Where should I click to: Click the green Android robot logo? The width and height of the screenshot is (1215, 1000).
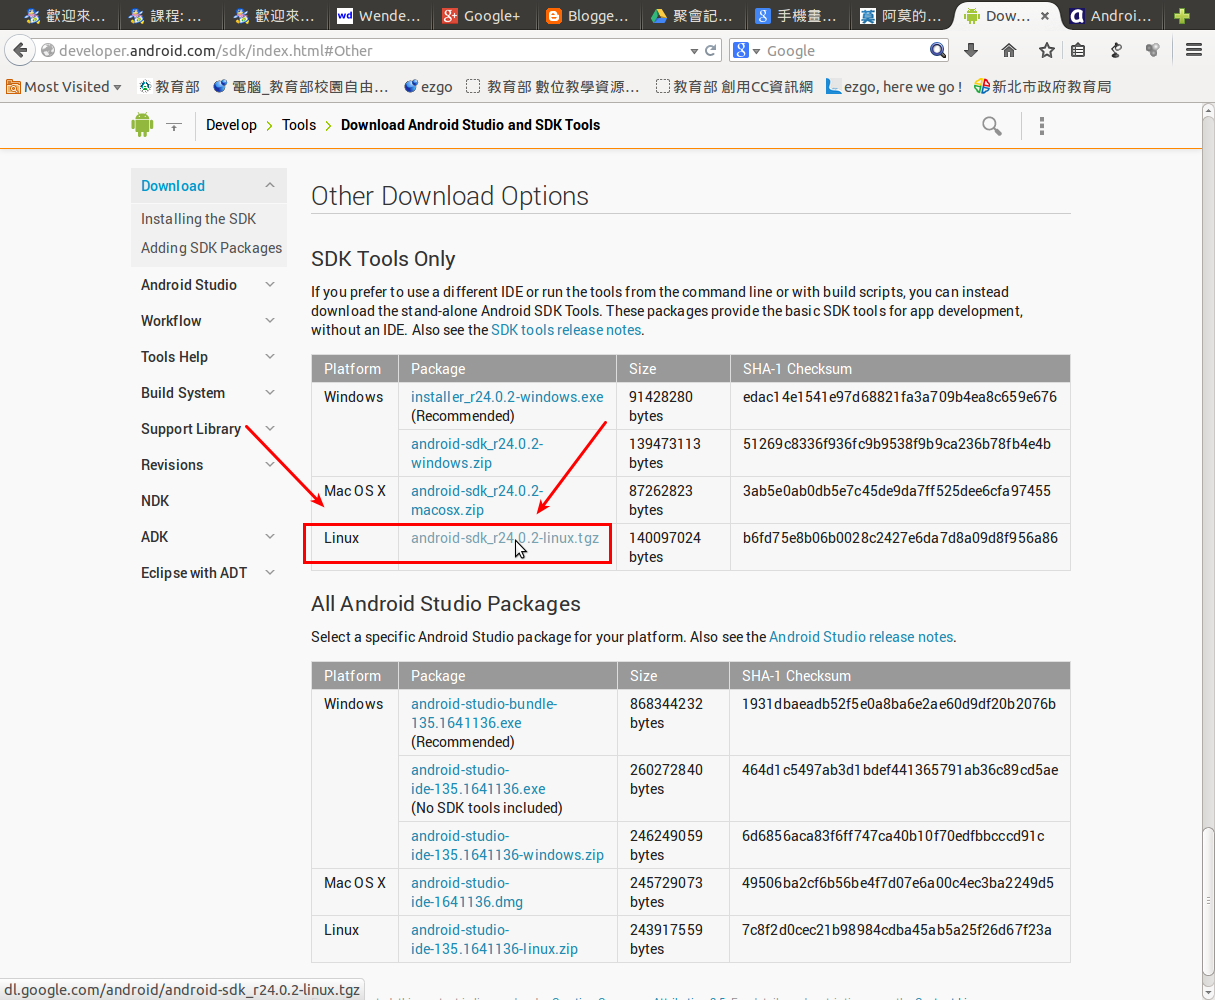[x=142, y=125]
